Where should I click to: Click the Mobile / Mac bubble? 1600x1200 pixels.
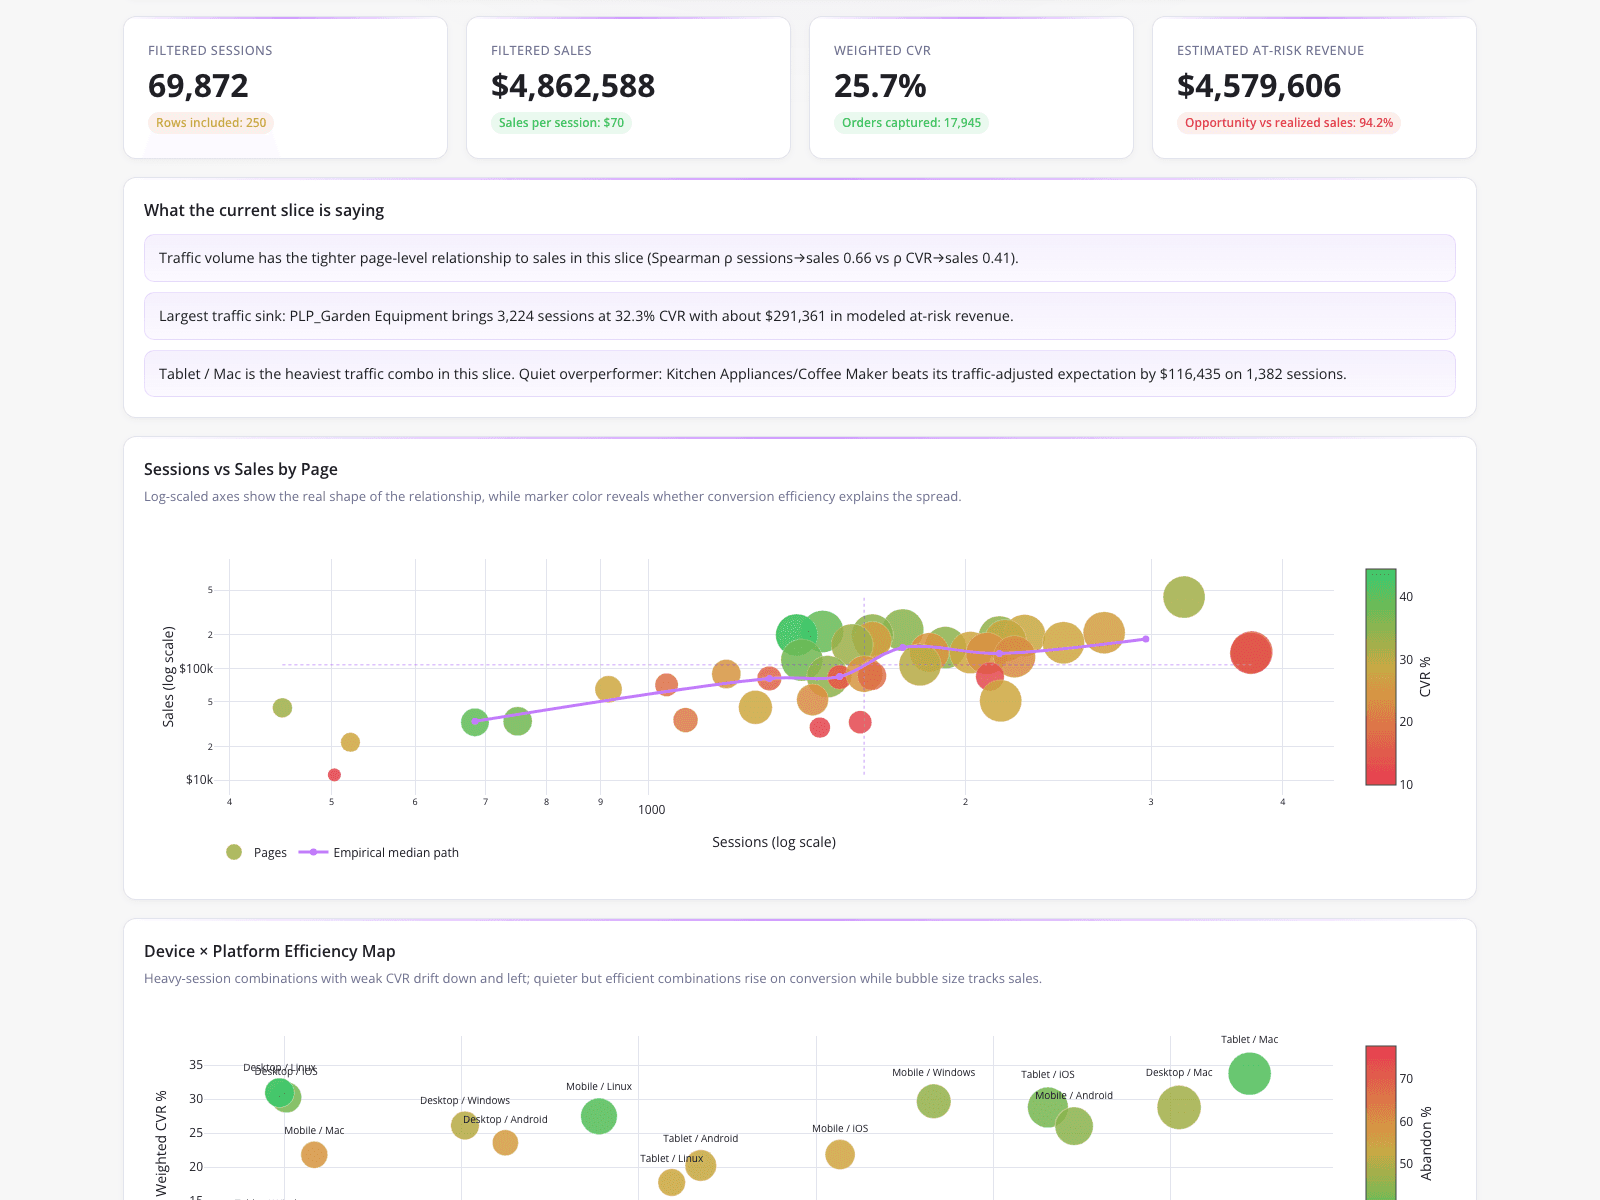[x=314, y=1154]
